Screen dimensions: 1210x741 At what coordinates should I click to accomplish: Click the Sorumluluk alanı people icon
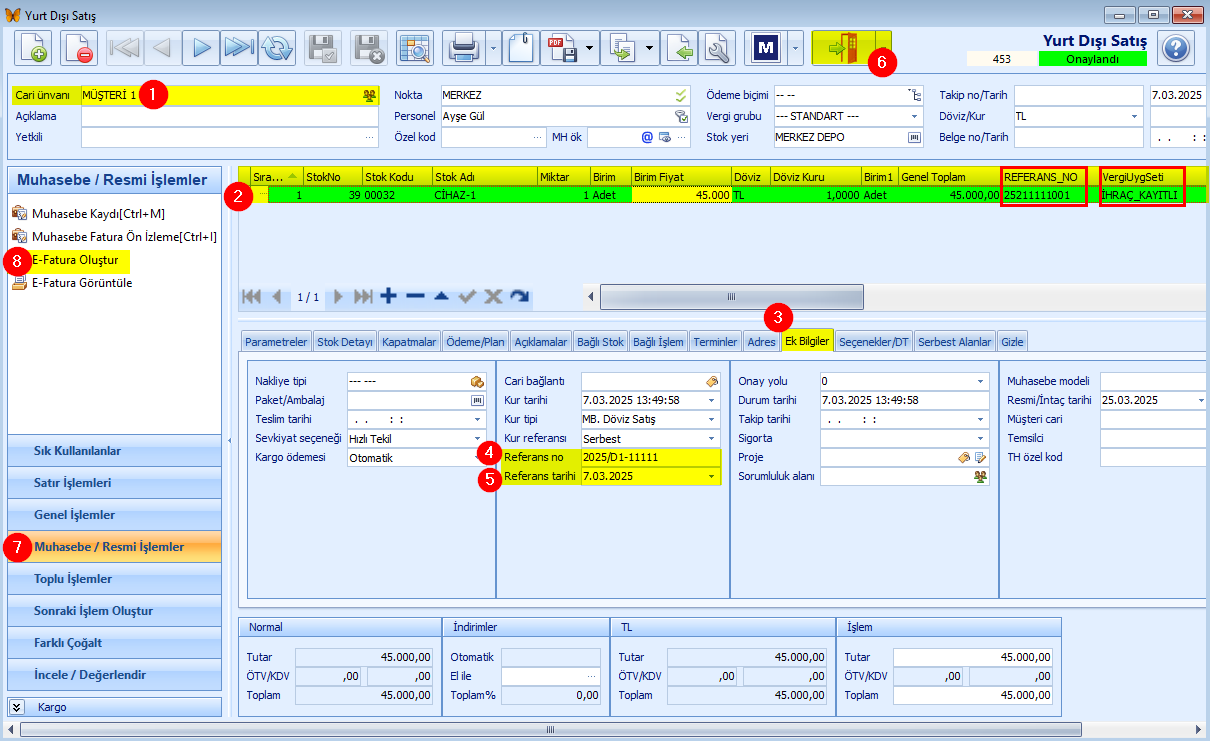pos(981,477)
